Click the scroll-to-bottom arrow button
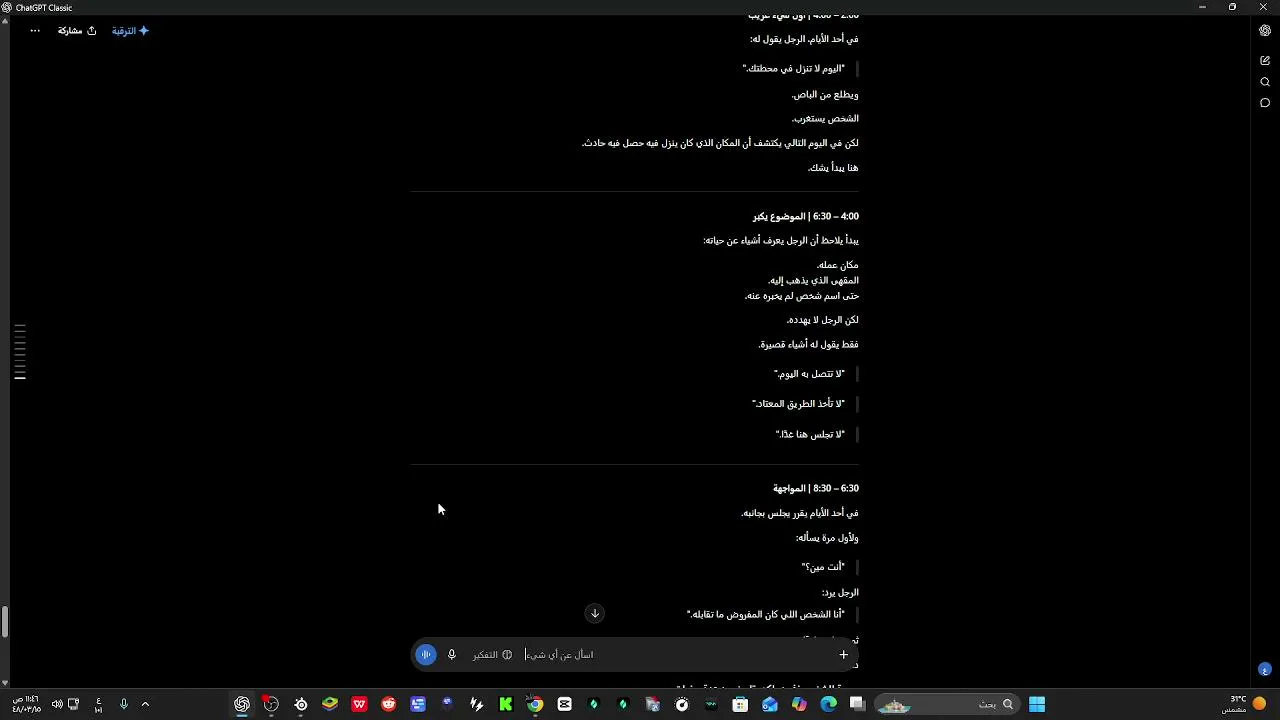This screenshot has height=720, width=1280. coord(595,613)
